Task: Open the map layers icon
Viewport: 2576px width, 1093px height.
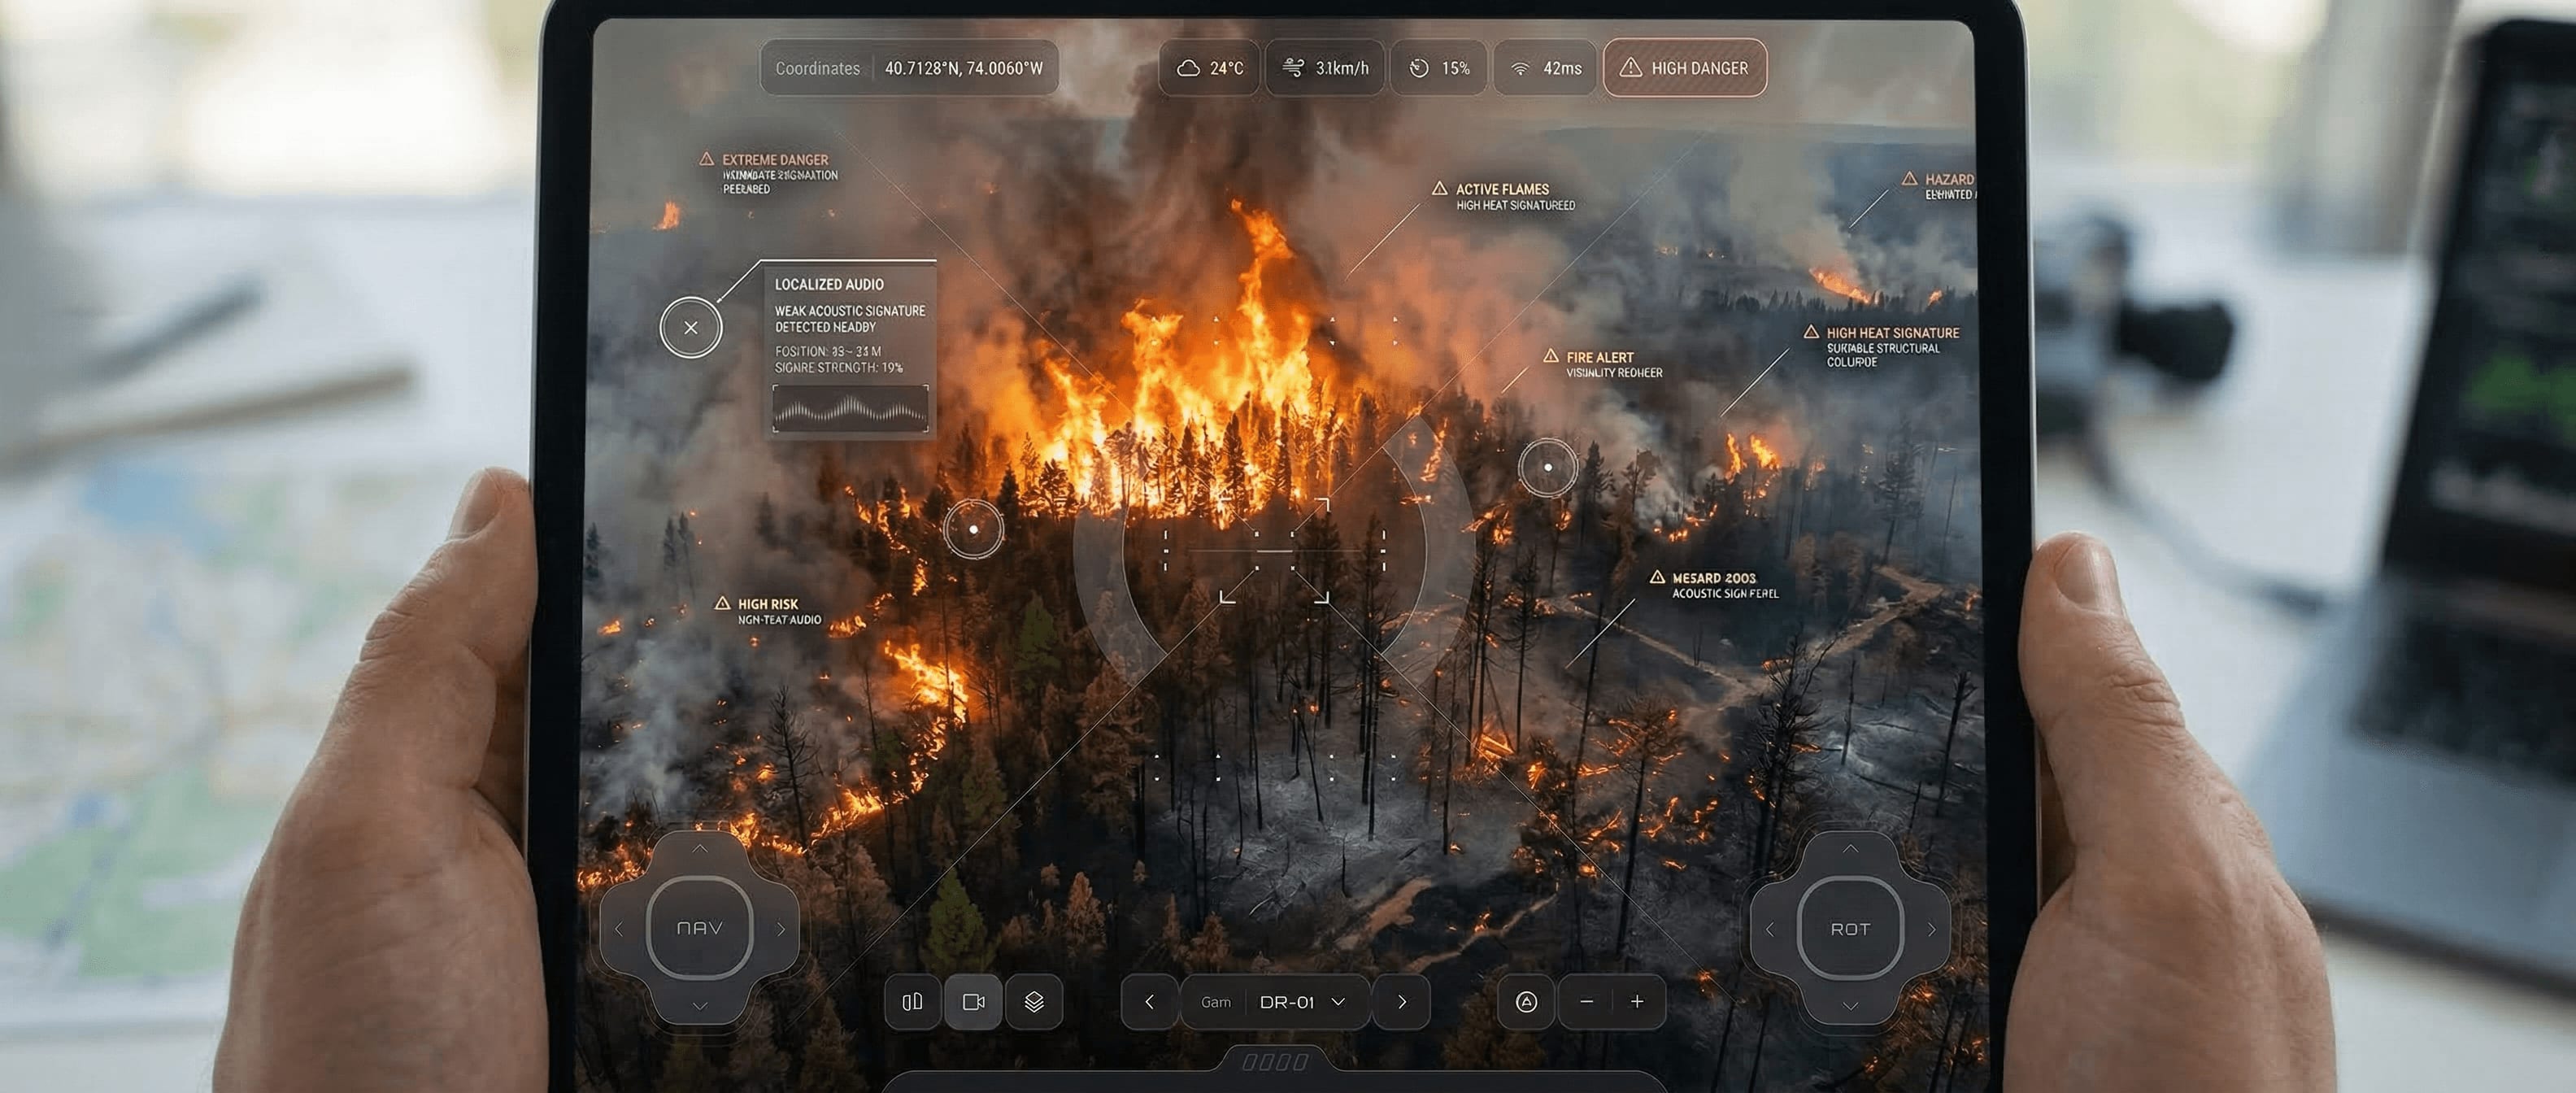Action: point(1034,1002)
